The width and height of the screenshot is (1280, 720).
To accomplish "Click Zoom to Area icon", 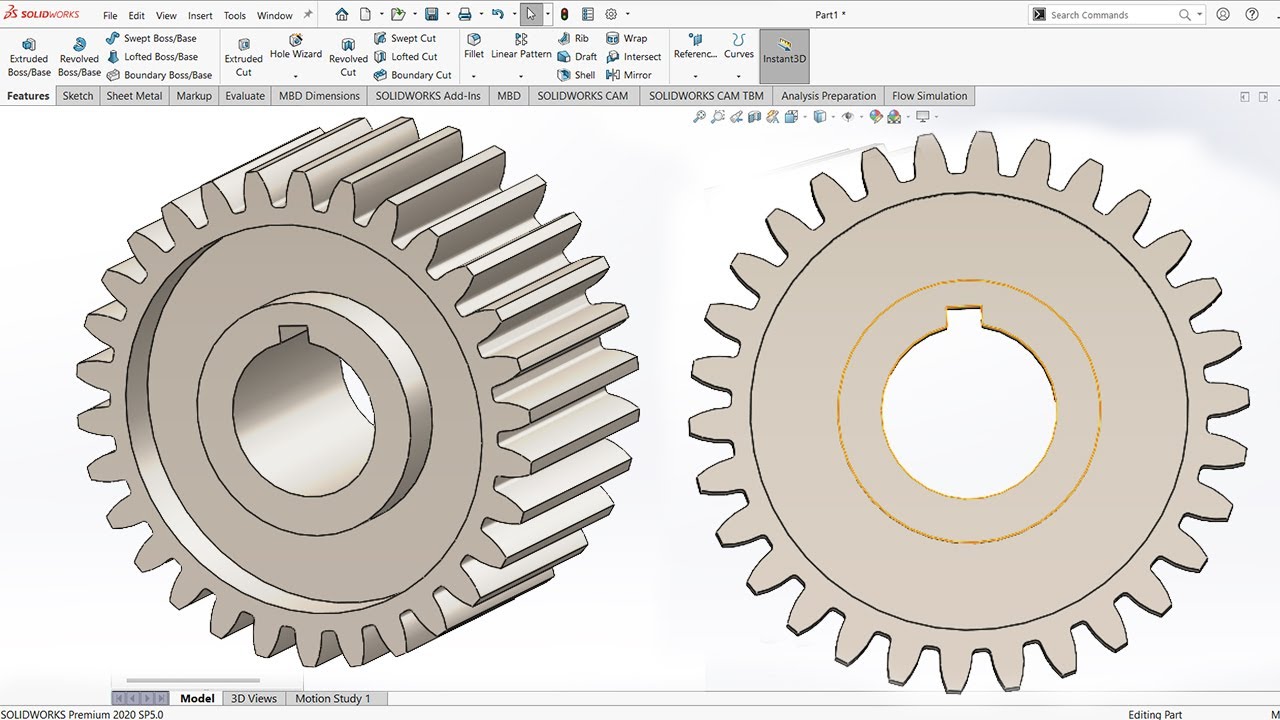I will (718, 117).
